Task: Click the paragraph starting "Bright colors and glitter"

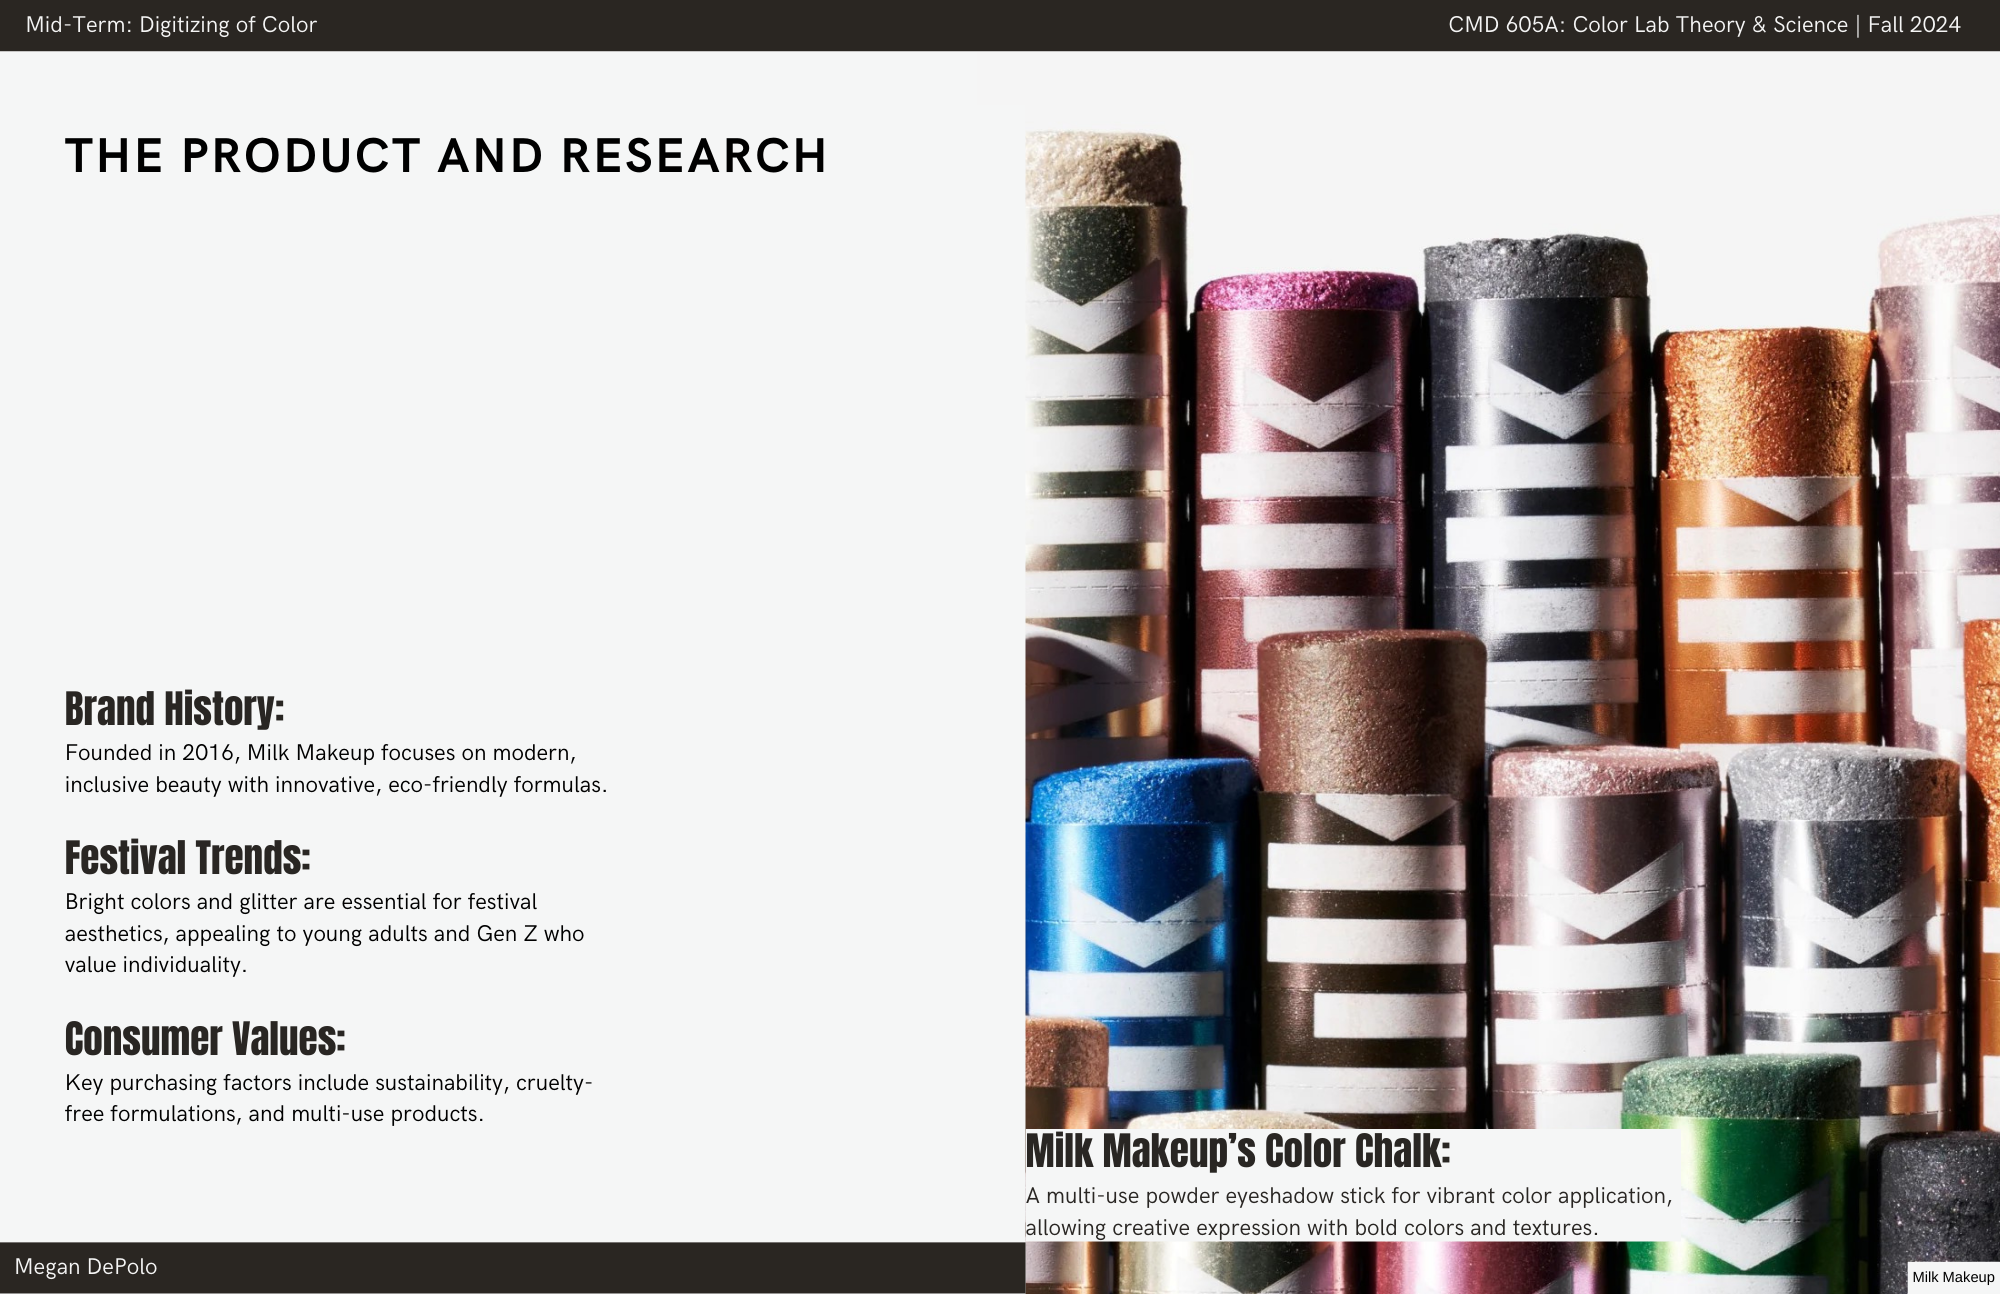Action: click(x=325, y=933)
